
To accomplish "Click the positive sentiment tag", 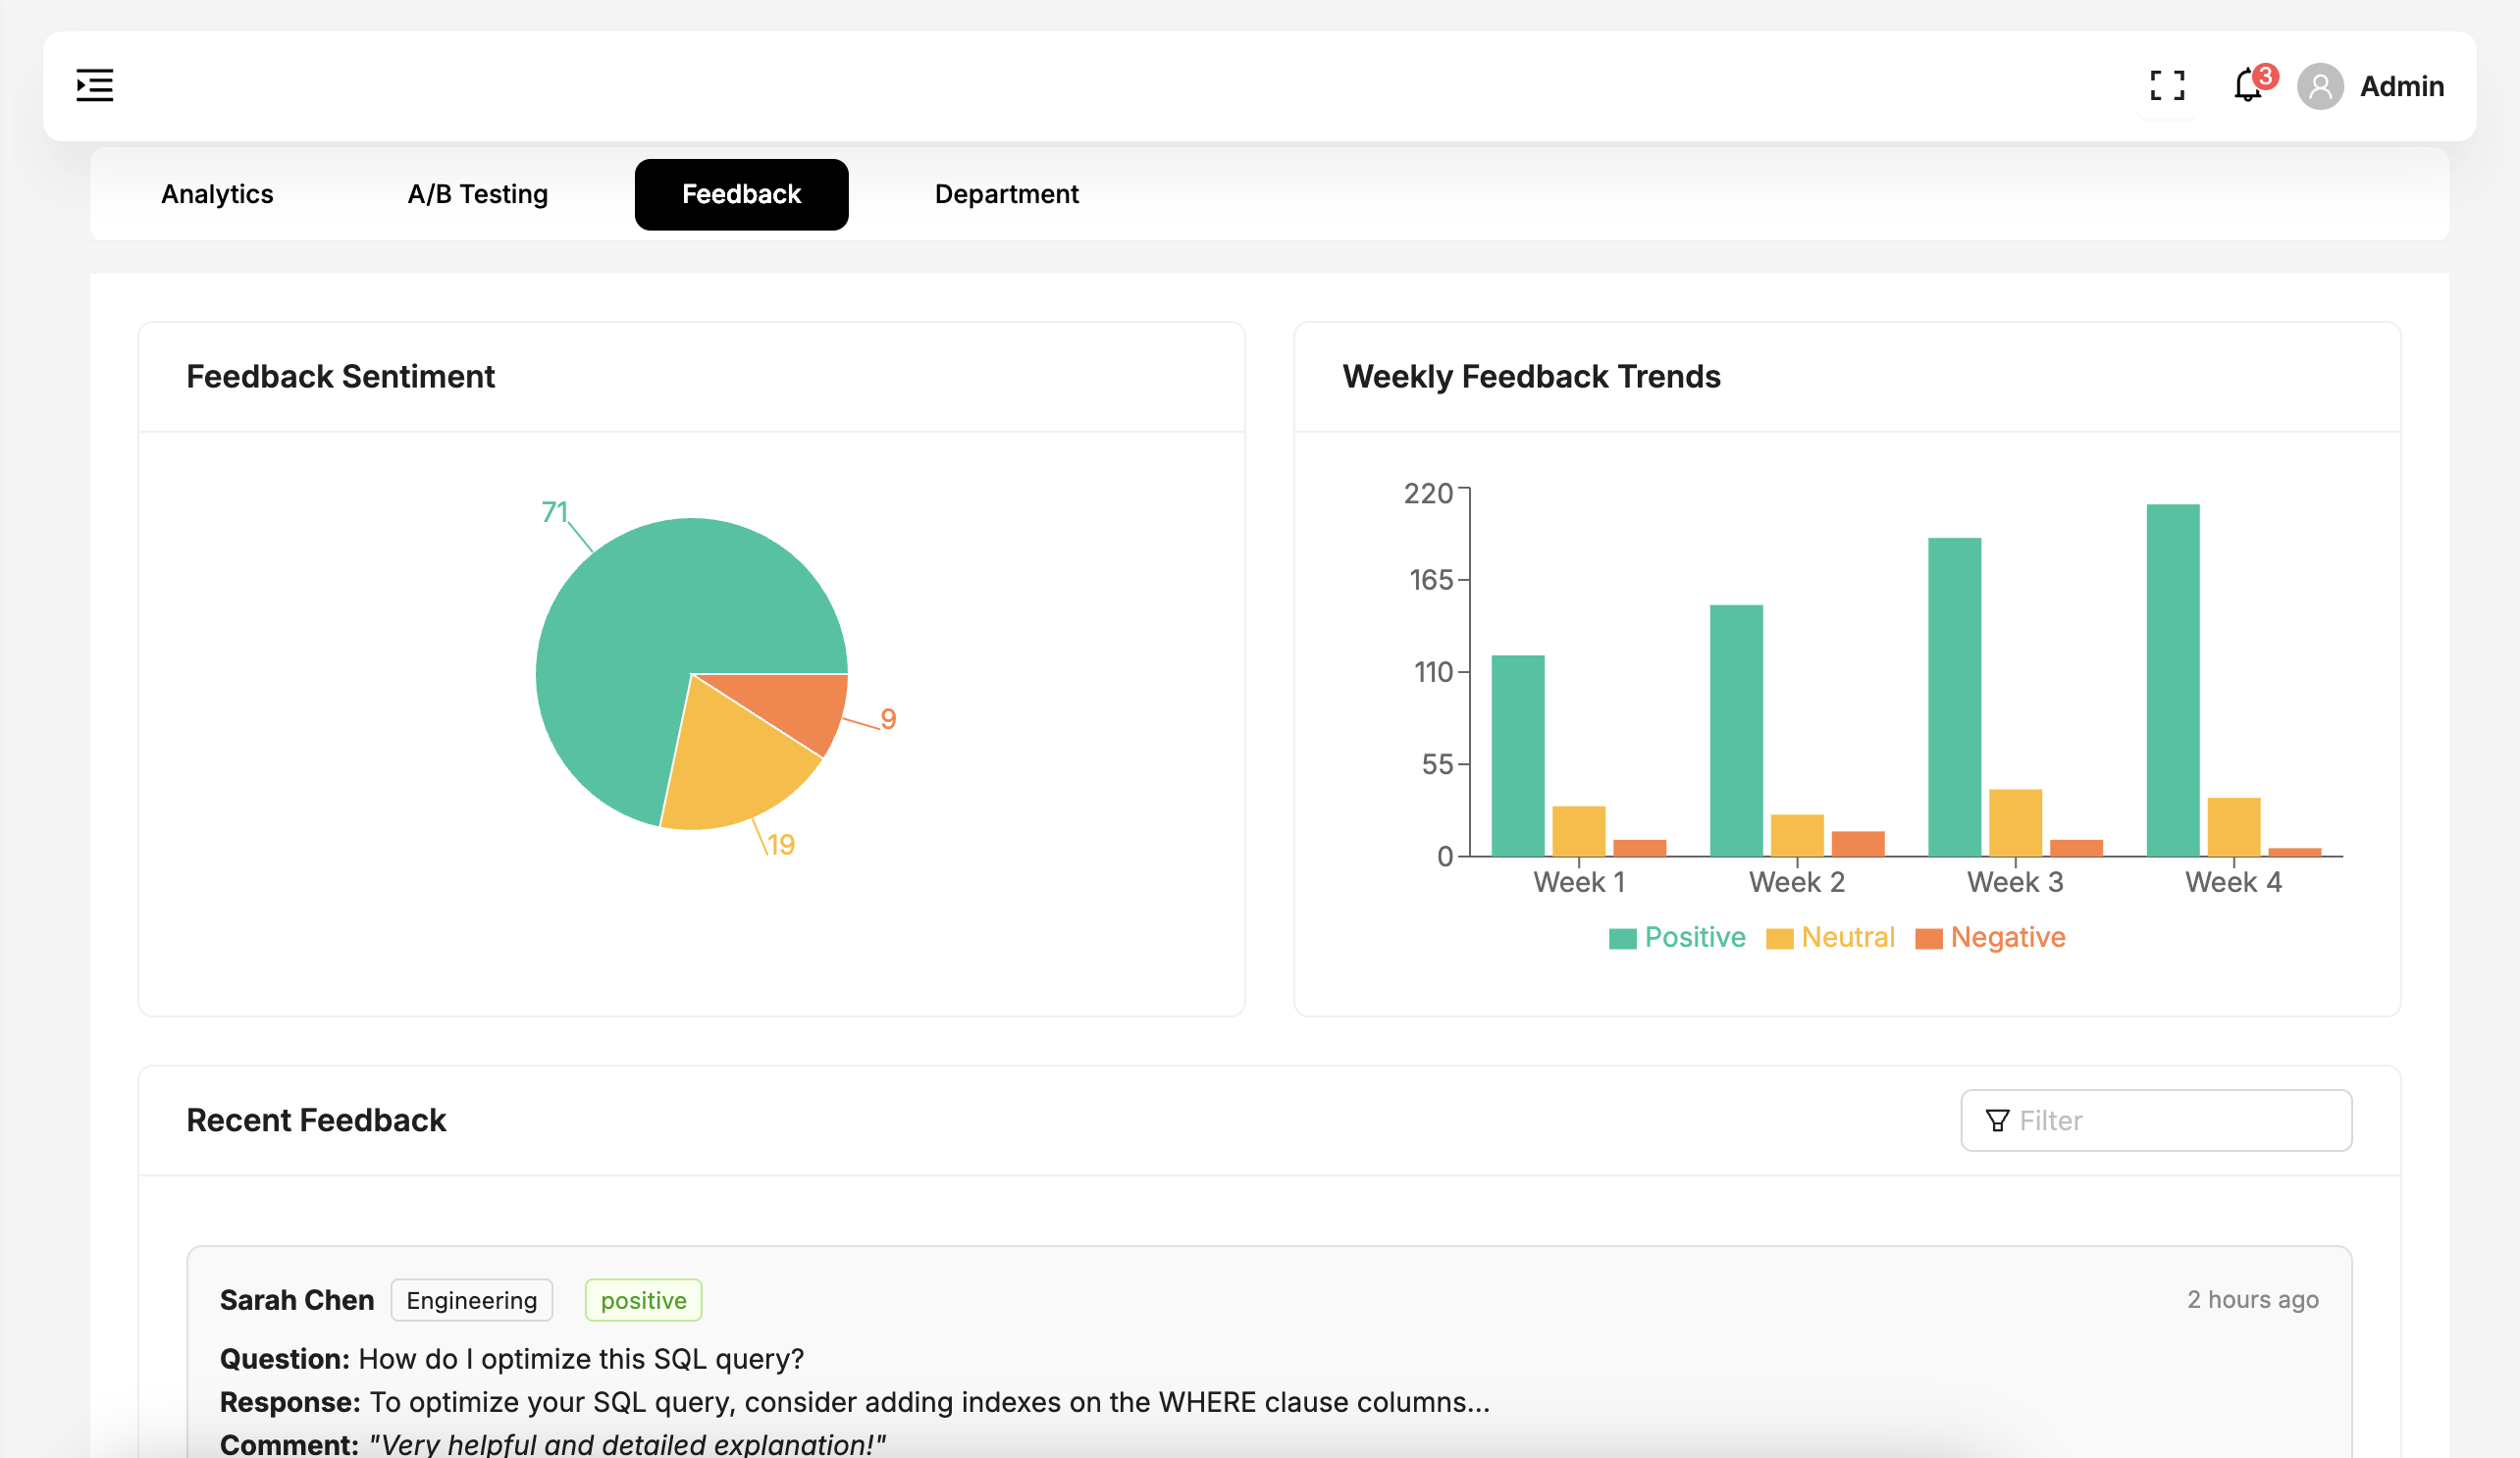I will tap(643, 1300).
